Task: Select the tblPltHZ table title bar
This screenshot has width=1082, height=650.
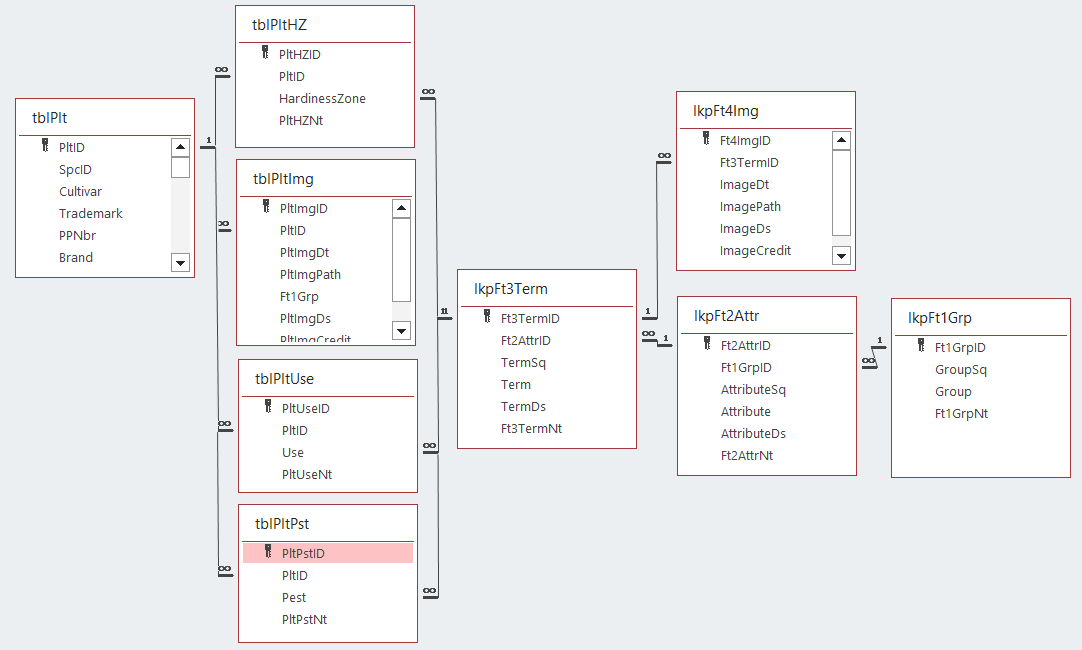Action: coord(324,25)
